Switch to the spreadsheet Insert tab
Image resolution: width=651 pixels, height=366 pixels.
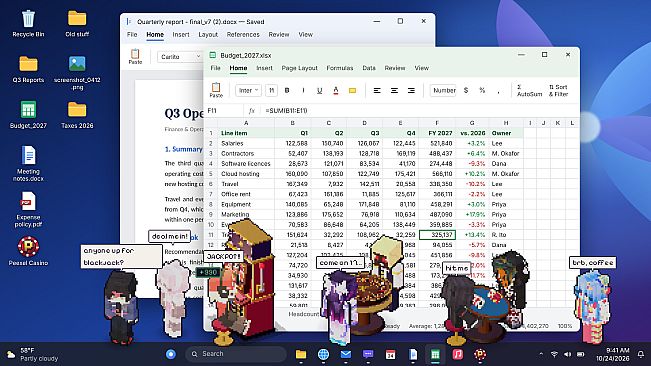264,68
